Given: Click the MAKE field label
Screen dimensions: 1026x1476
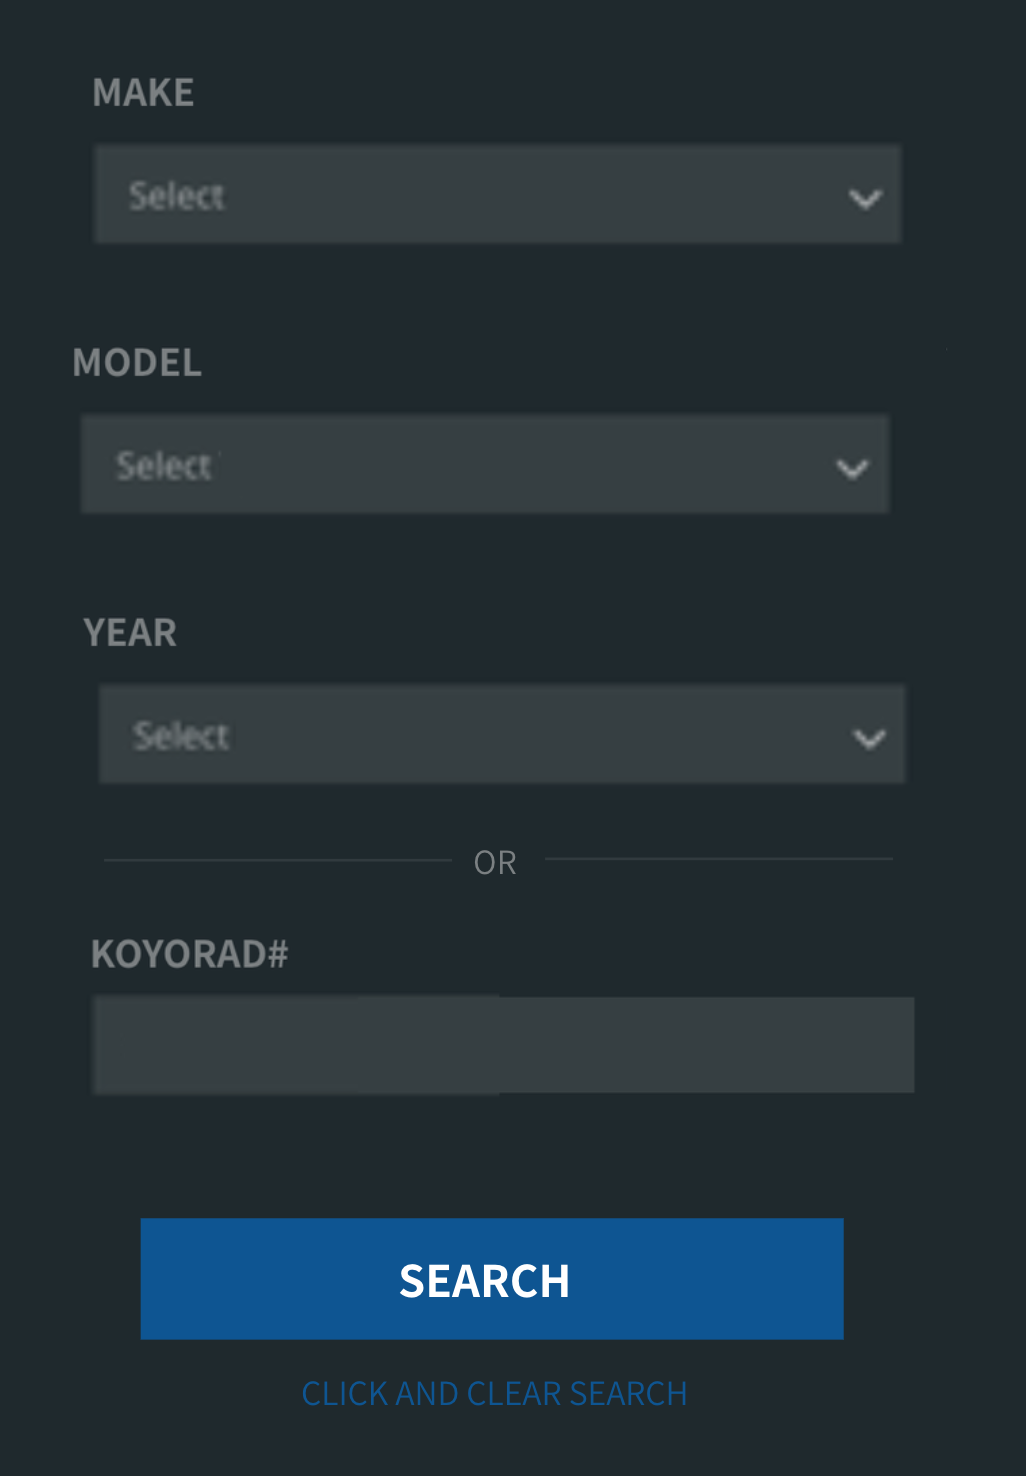Looking at the screenshot, I should [x=143, y=93].
